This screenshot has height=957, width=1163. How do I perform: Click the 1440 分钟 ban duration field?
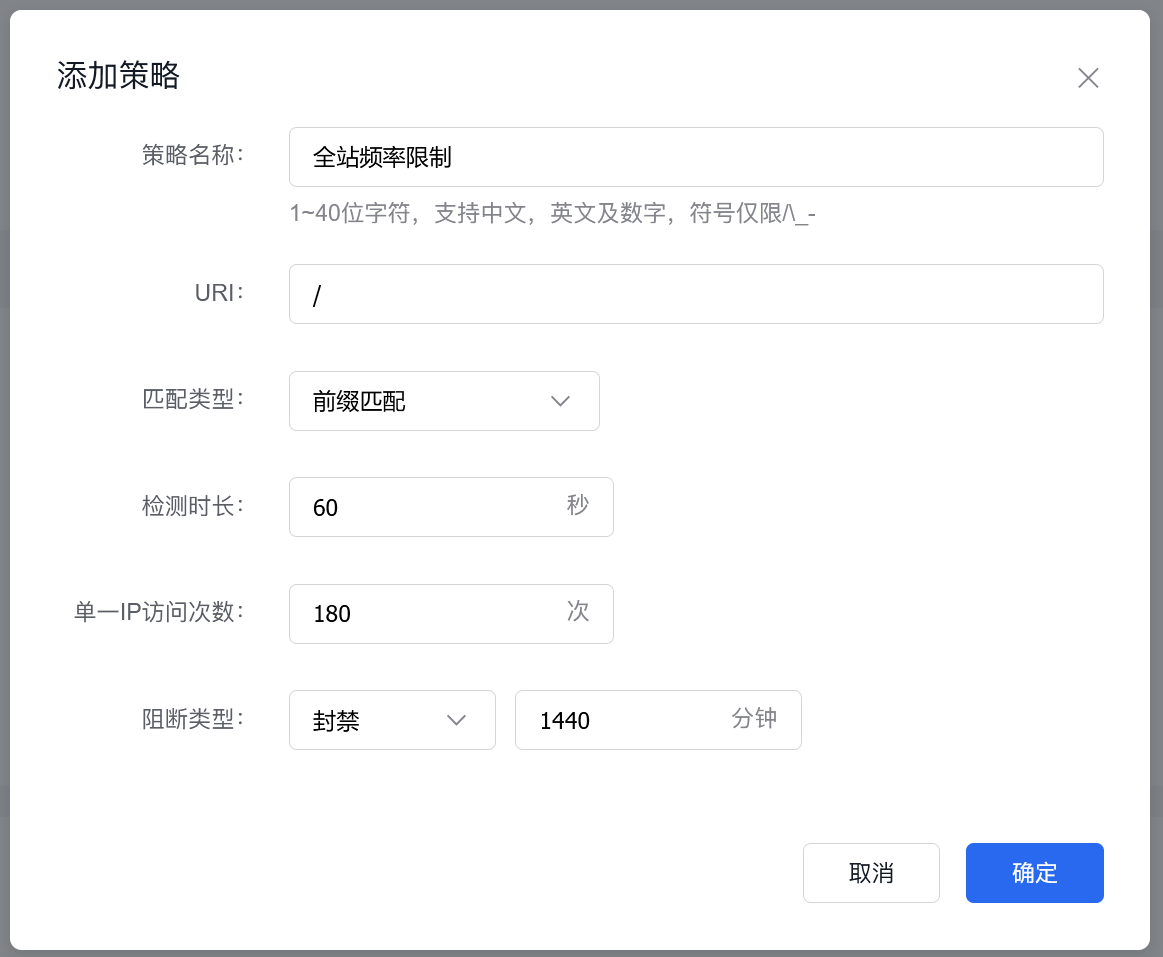(x=658, y=720)
